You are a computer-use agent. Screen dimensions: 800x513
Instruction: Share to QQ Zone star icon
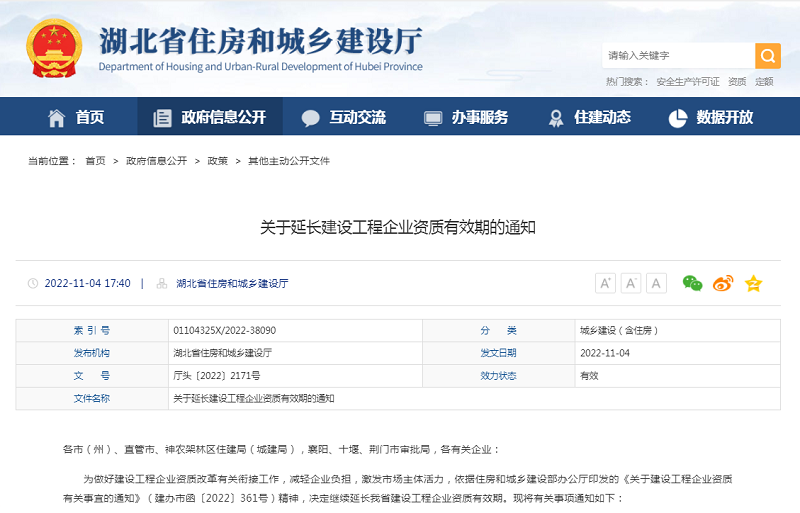pos(754,283)
